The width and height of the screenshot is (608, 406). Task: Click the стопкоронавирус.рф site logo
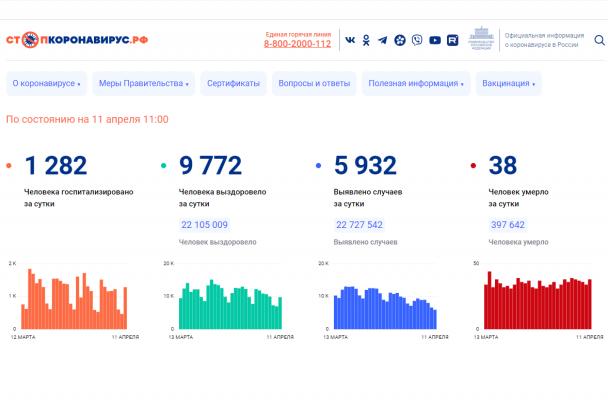pyautogui.click(x=77, y=41)
